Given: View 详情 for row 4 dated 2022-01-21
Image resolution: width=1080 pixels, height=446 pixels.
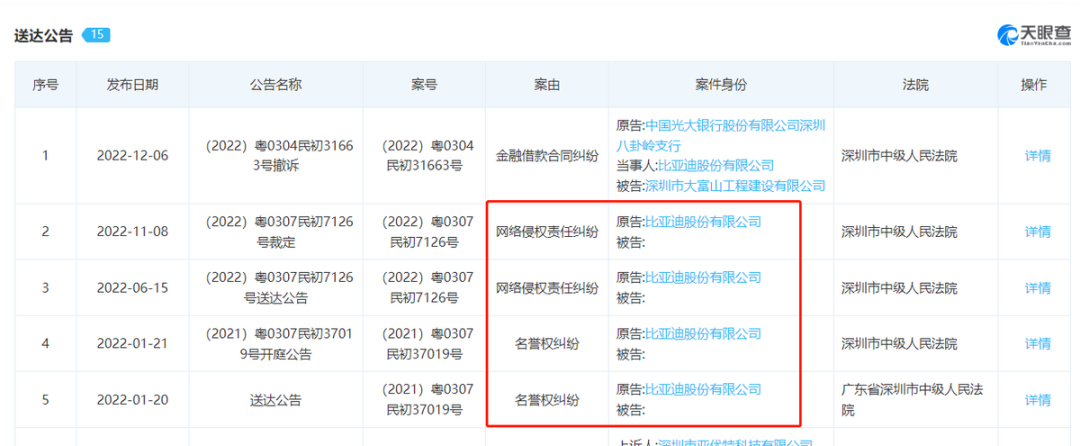Looking at the screenshot, I should [x=1037, y=344].
